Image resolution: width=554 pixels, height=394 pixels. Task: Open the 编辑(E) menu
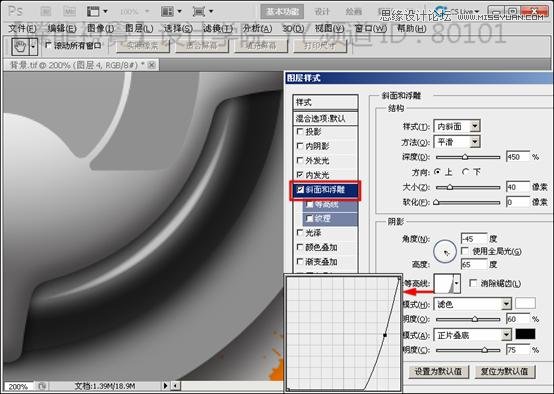click(62, 28)
